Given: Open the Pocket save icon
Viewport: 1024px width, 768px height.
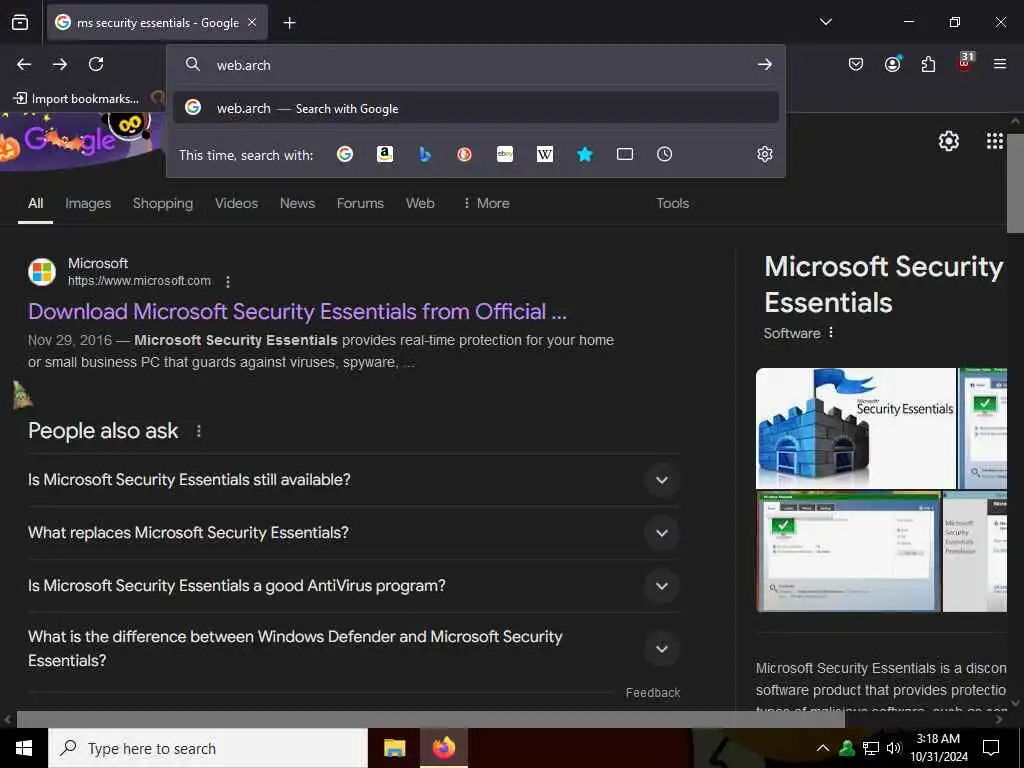Looking at the screenshot, I should click(x=856, y=64).
